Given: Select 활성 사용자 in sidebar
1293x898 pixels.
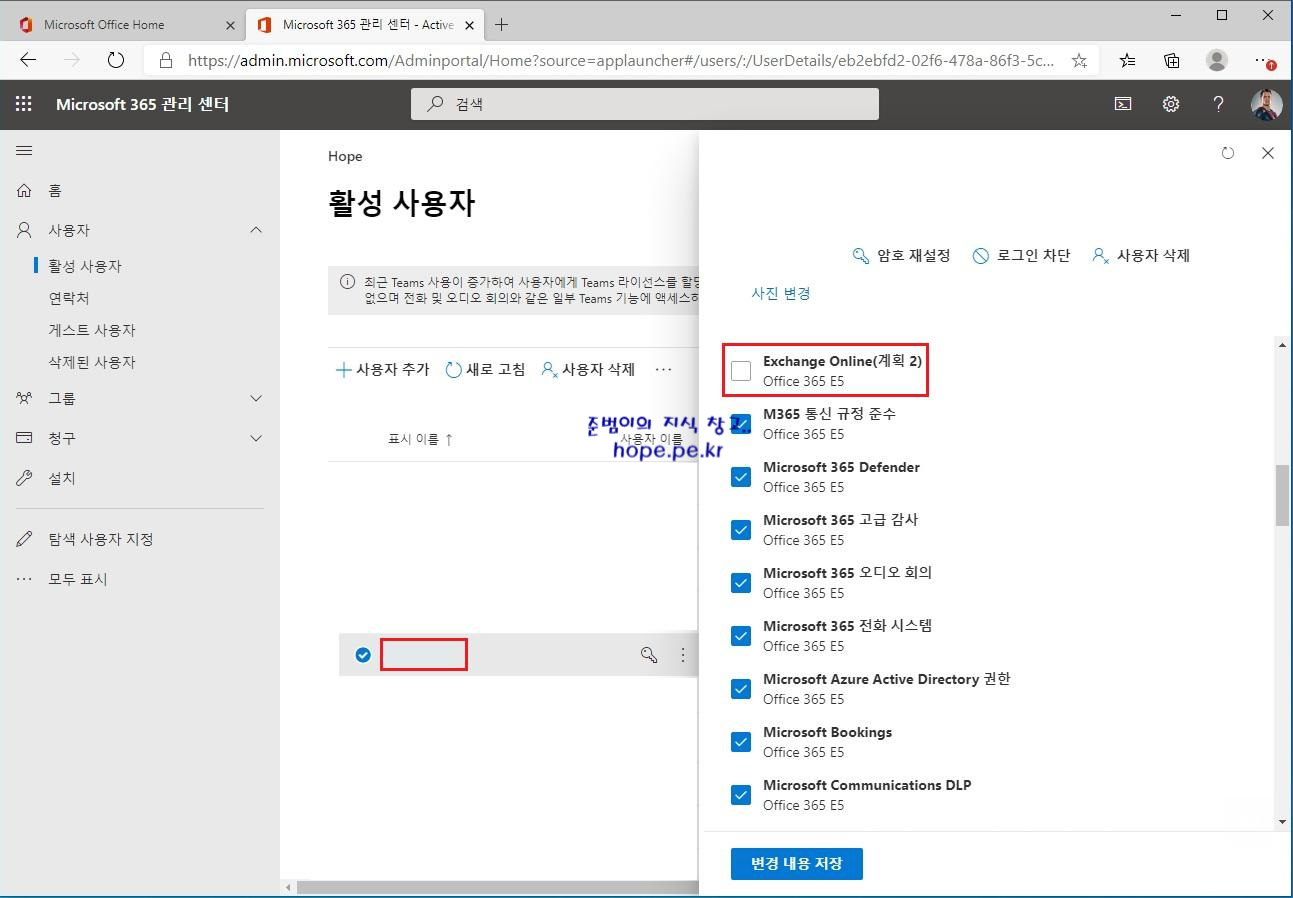Looking at the screenshot, I should pyautogui.click(x=85, y=266).
